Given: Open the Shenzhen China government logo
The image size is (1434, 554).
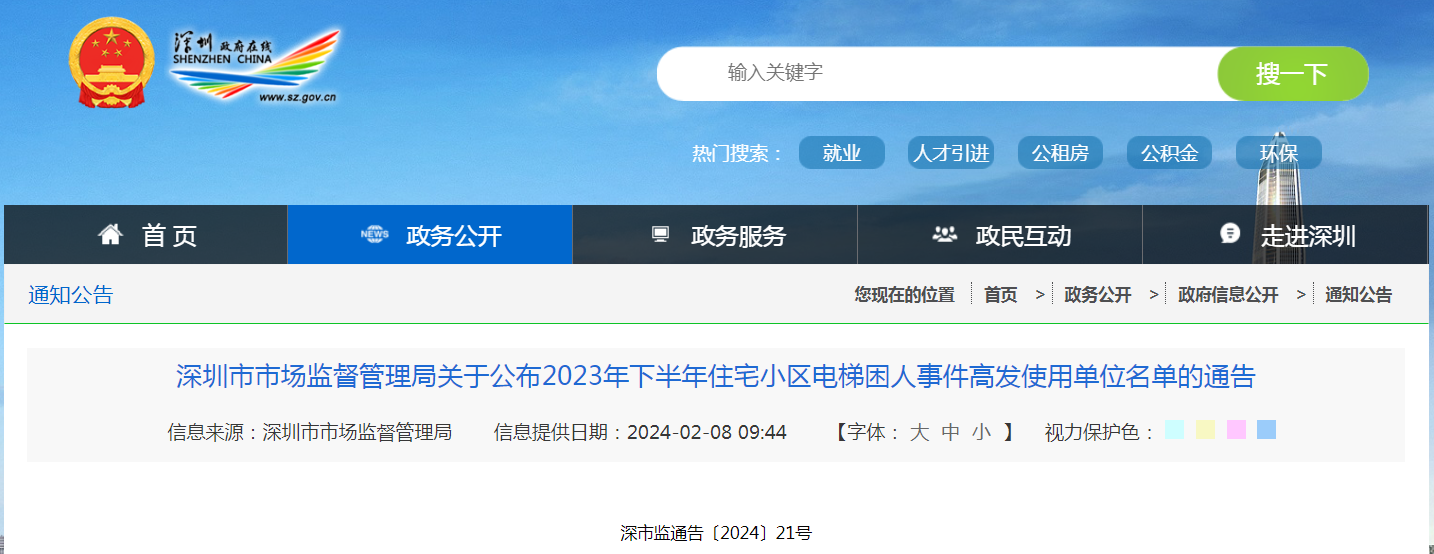Looking at the screenshot, I should click(x=256, y=66).
